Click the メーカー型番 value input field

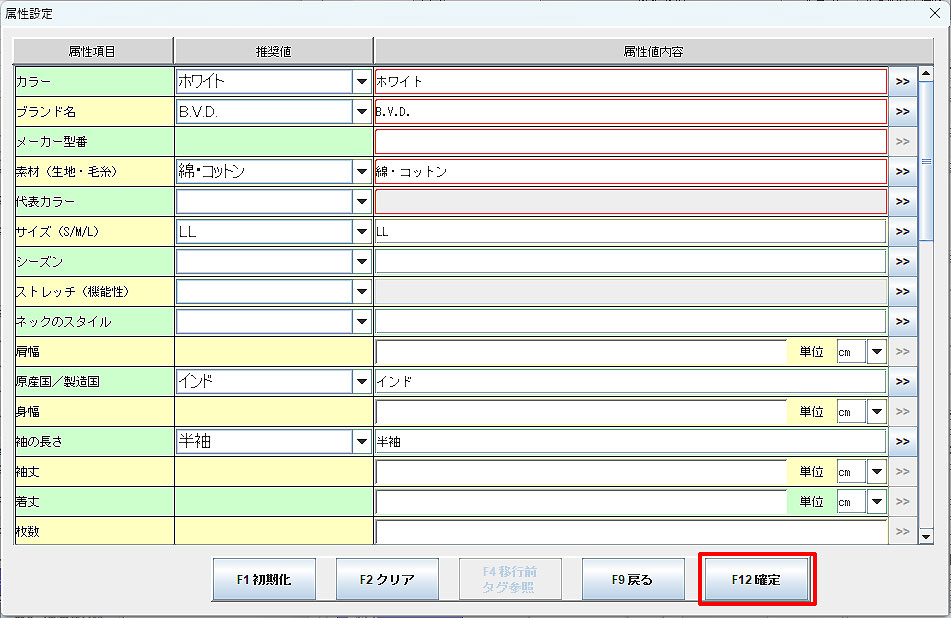click(630, 142)
